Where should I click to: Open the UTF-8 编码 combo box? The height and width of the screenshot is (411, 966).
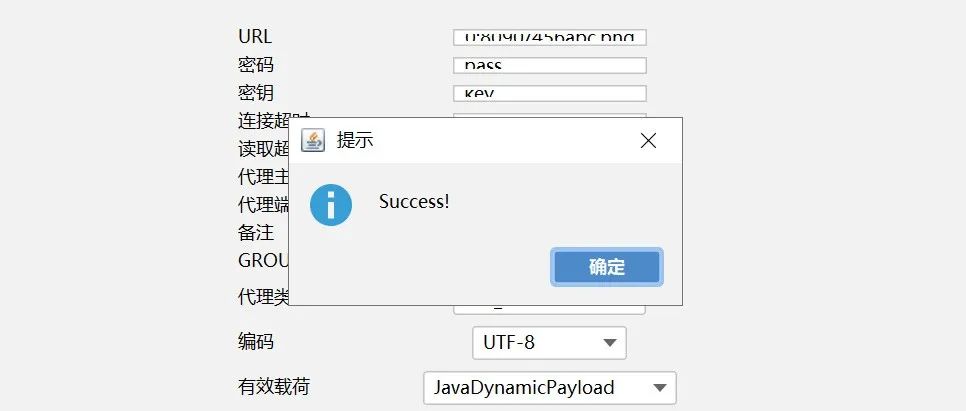pos(550,343)
